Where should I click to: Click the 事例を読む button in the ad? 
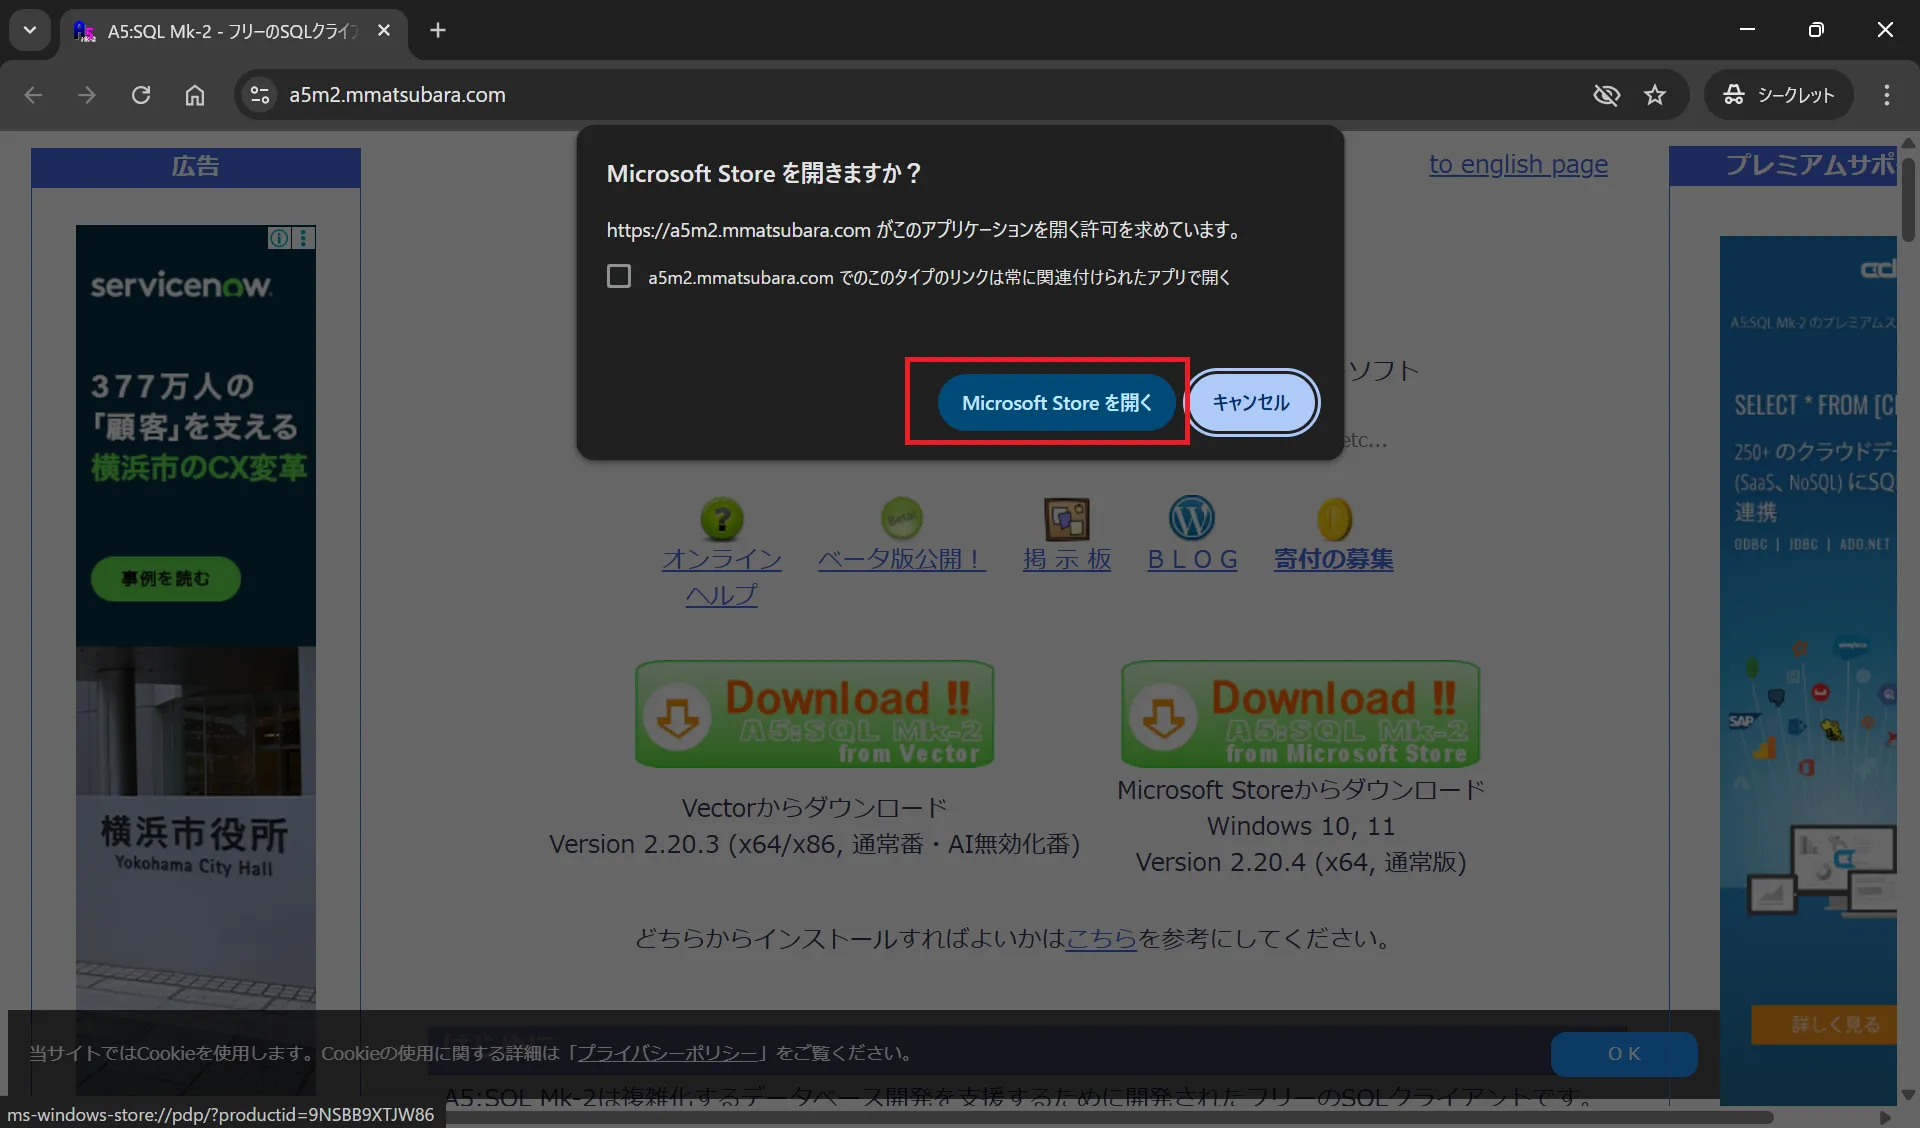click(x=165, y=579)
